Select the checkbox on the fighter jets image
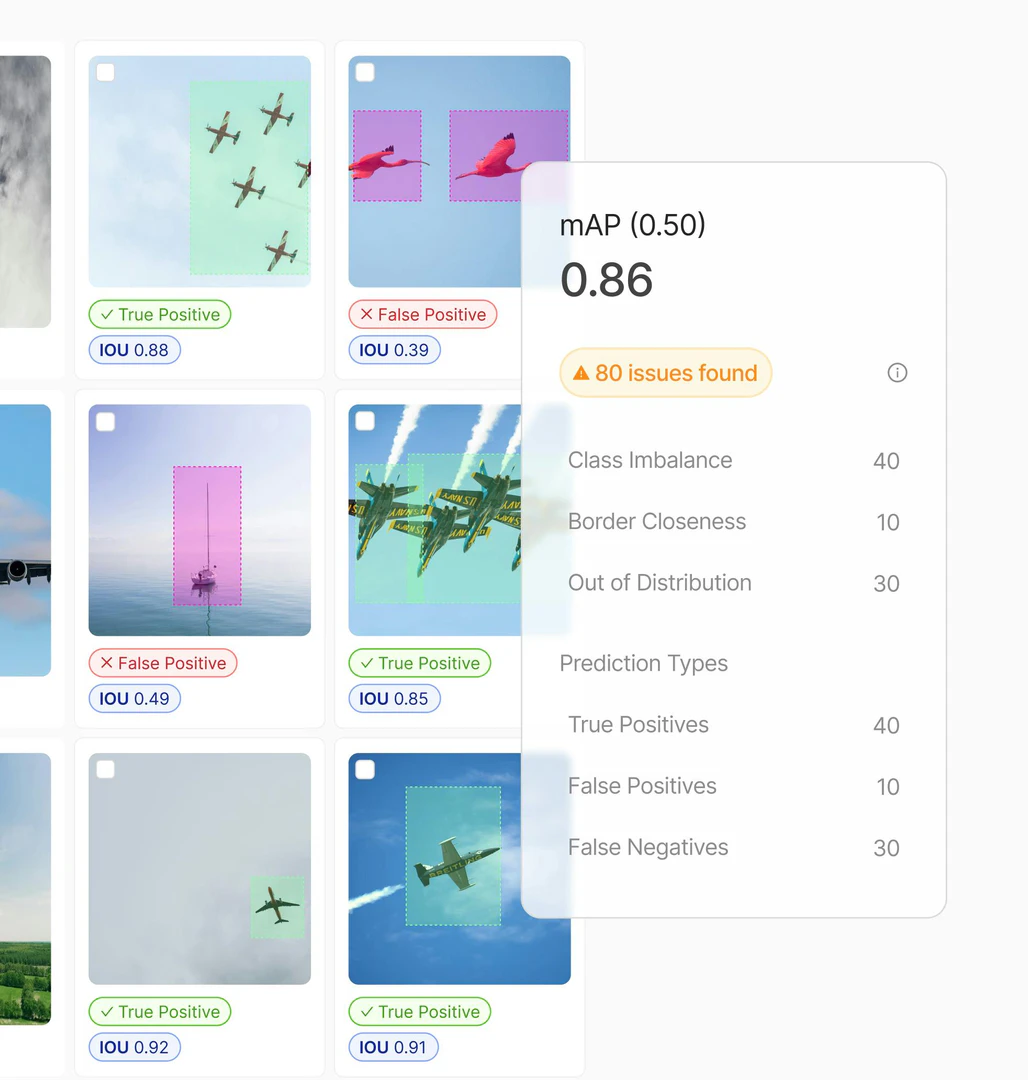 pyautogui.click(x=364, y=421)
